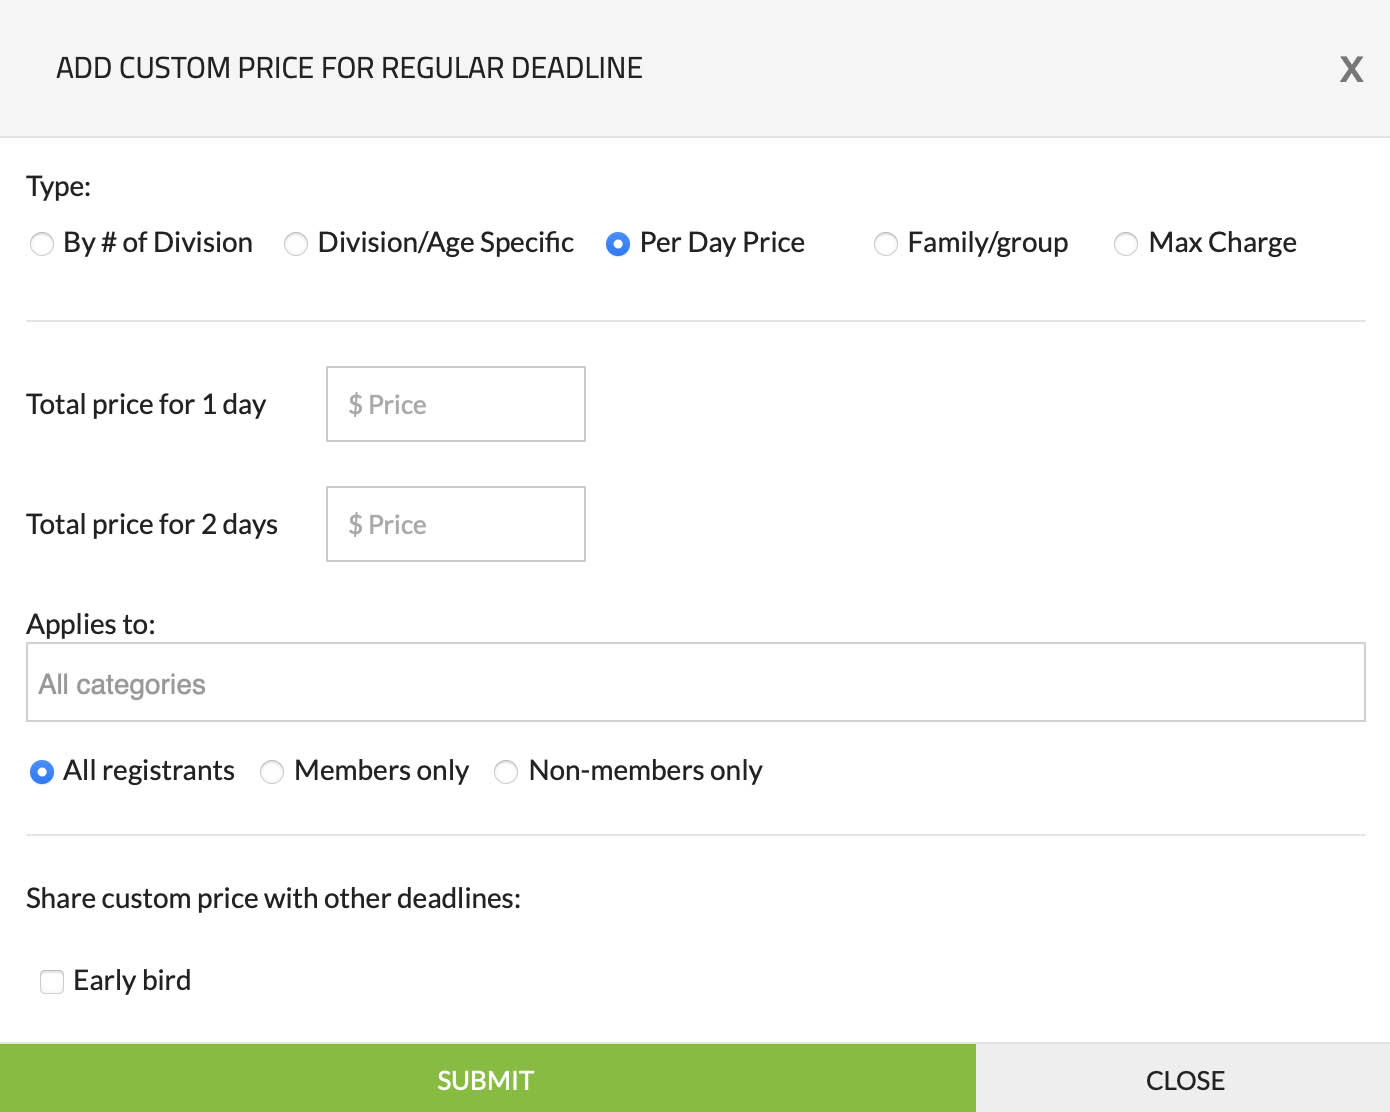
Task: Select the By # of Division type
Action: point(42,244)
